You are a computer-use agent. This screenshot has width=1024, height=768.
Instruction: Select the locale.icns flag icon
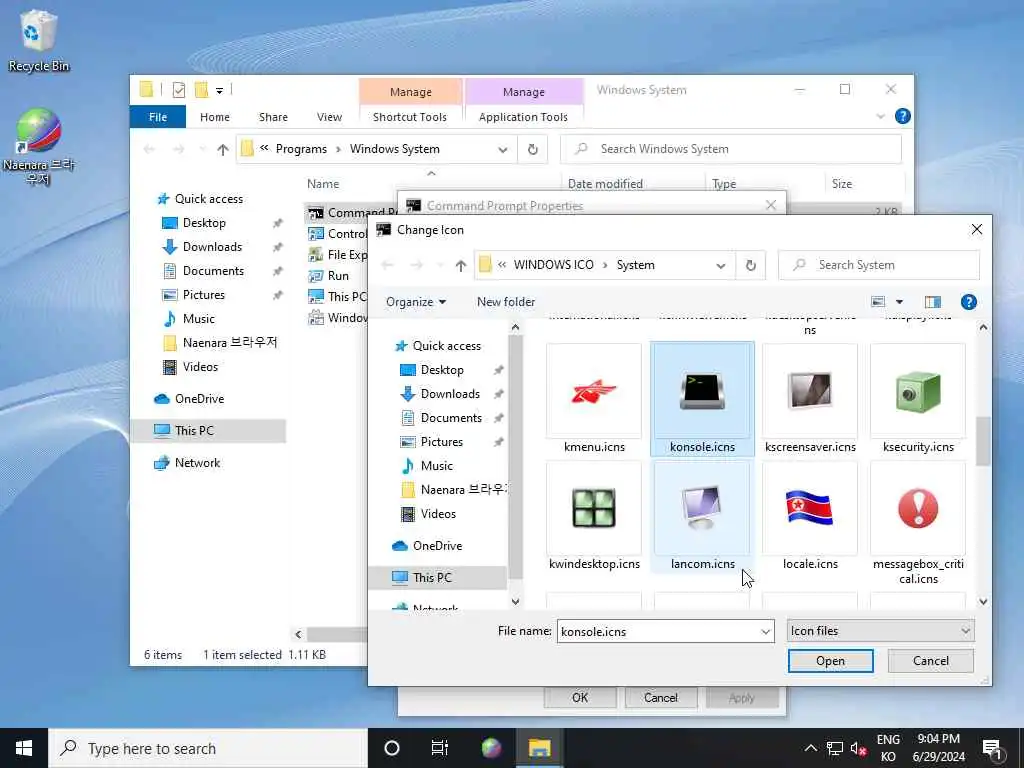click(x=810, y=508)
